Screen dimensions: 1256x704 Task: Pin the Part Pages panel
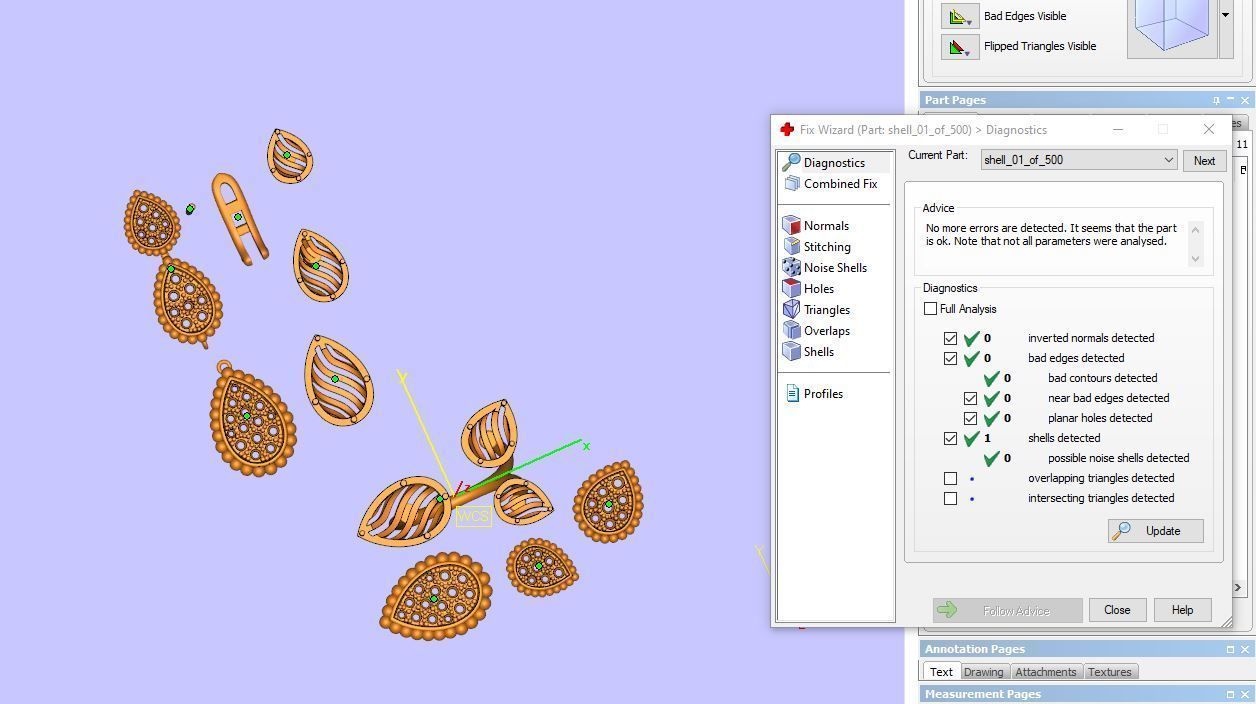[x=1216, y=100]
